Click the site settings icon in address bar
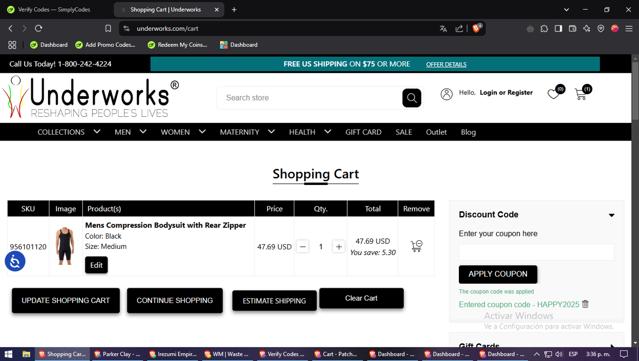Screen dimensions: 639x361 127,29
